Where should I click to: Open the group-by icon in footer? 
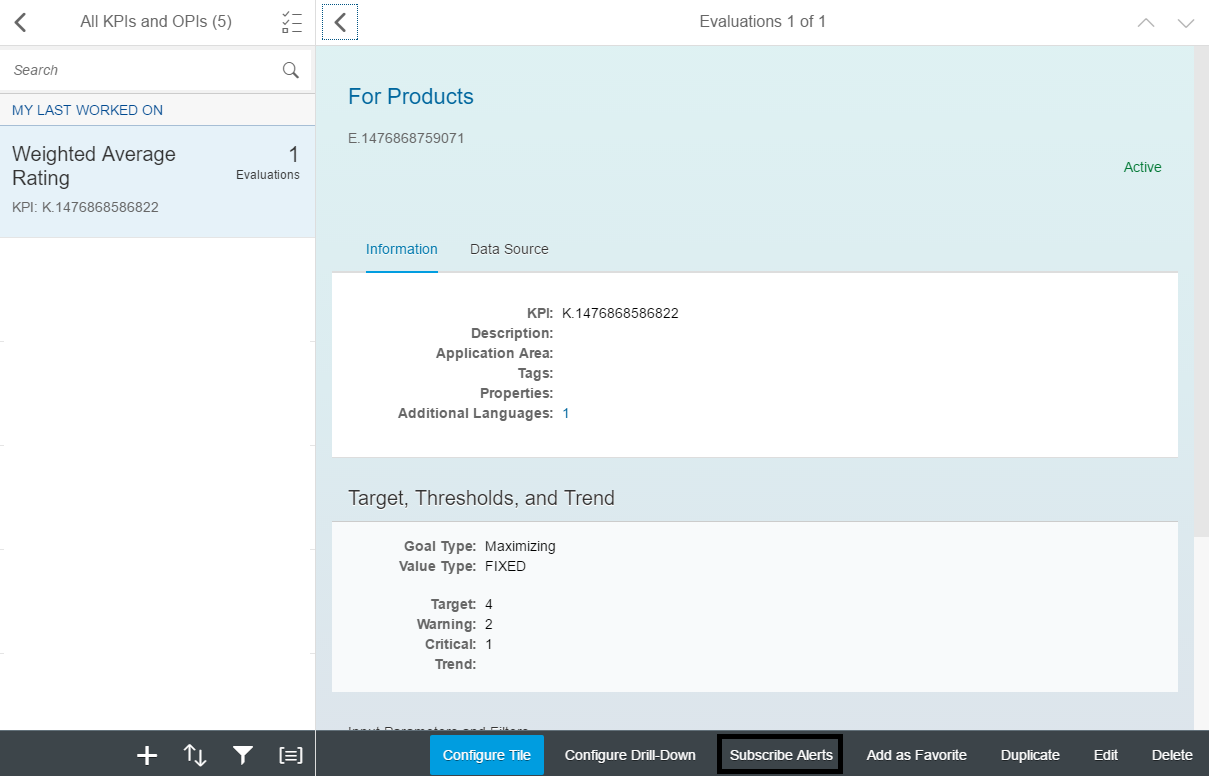[x=290, y=755]
